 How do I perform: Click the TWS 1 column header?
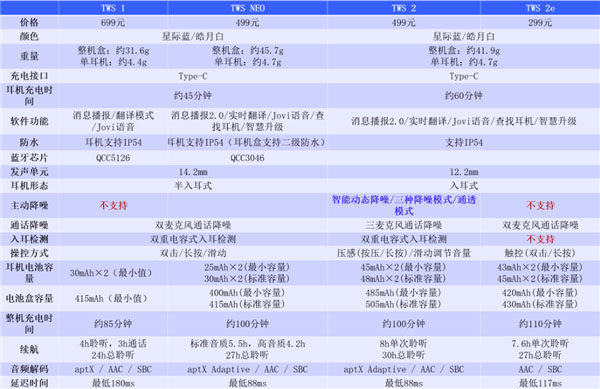[x=113, y=8]
